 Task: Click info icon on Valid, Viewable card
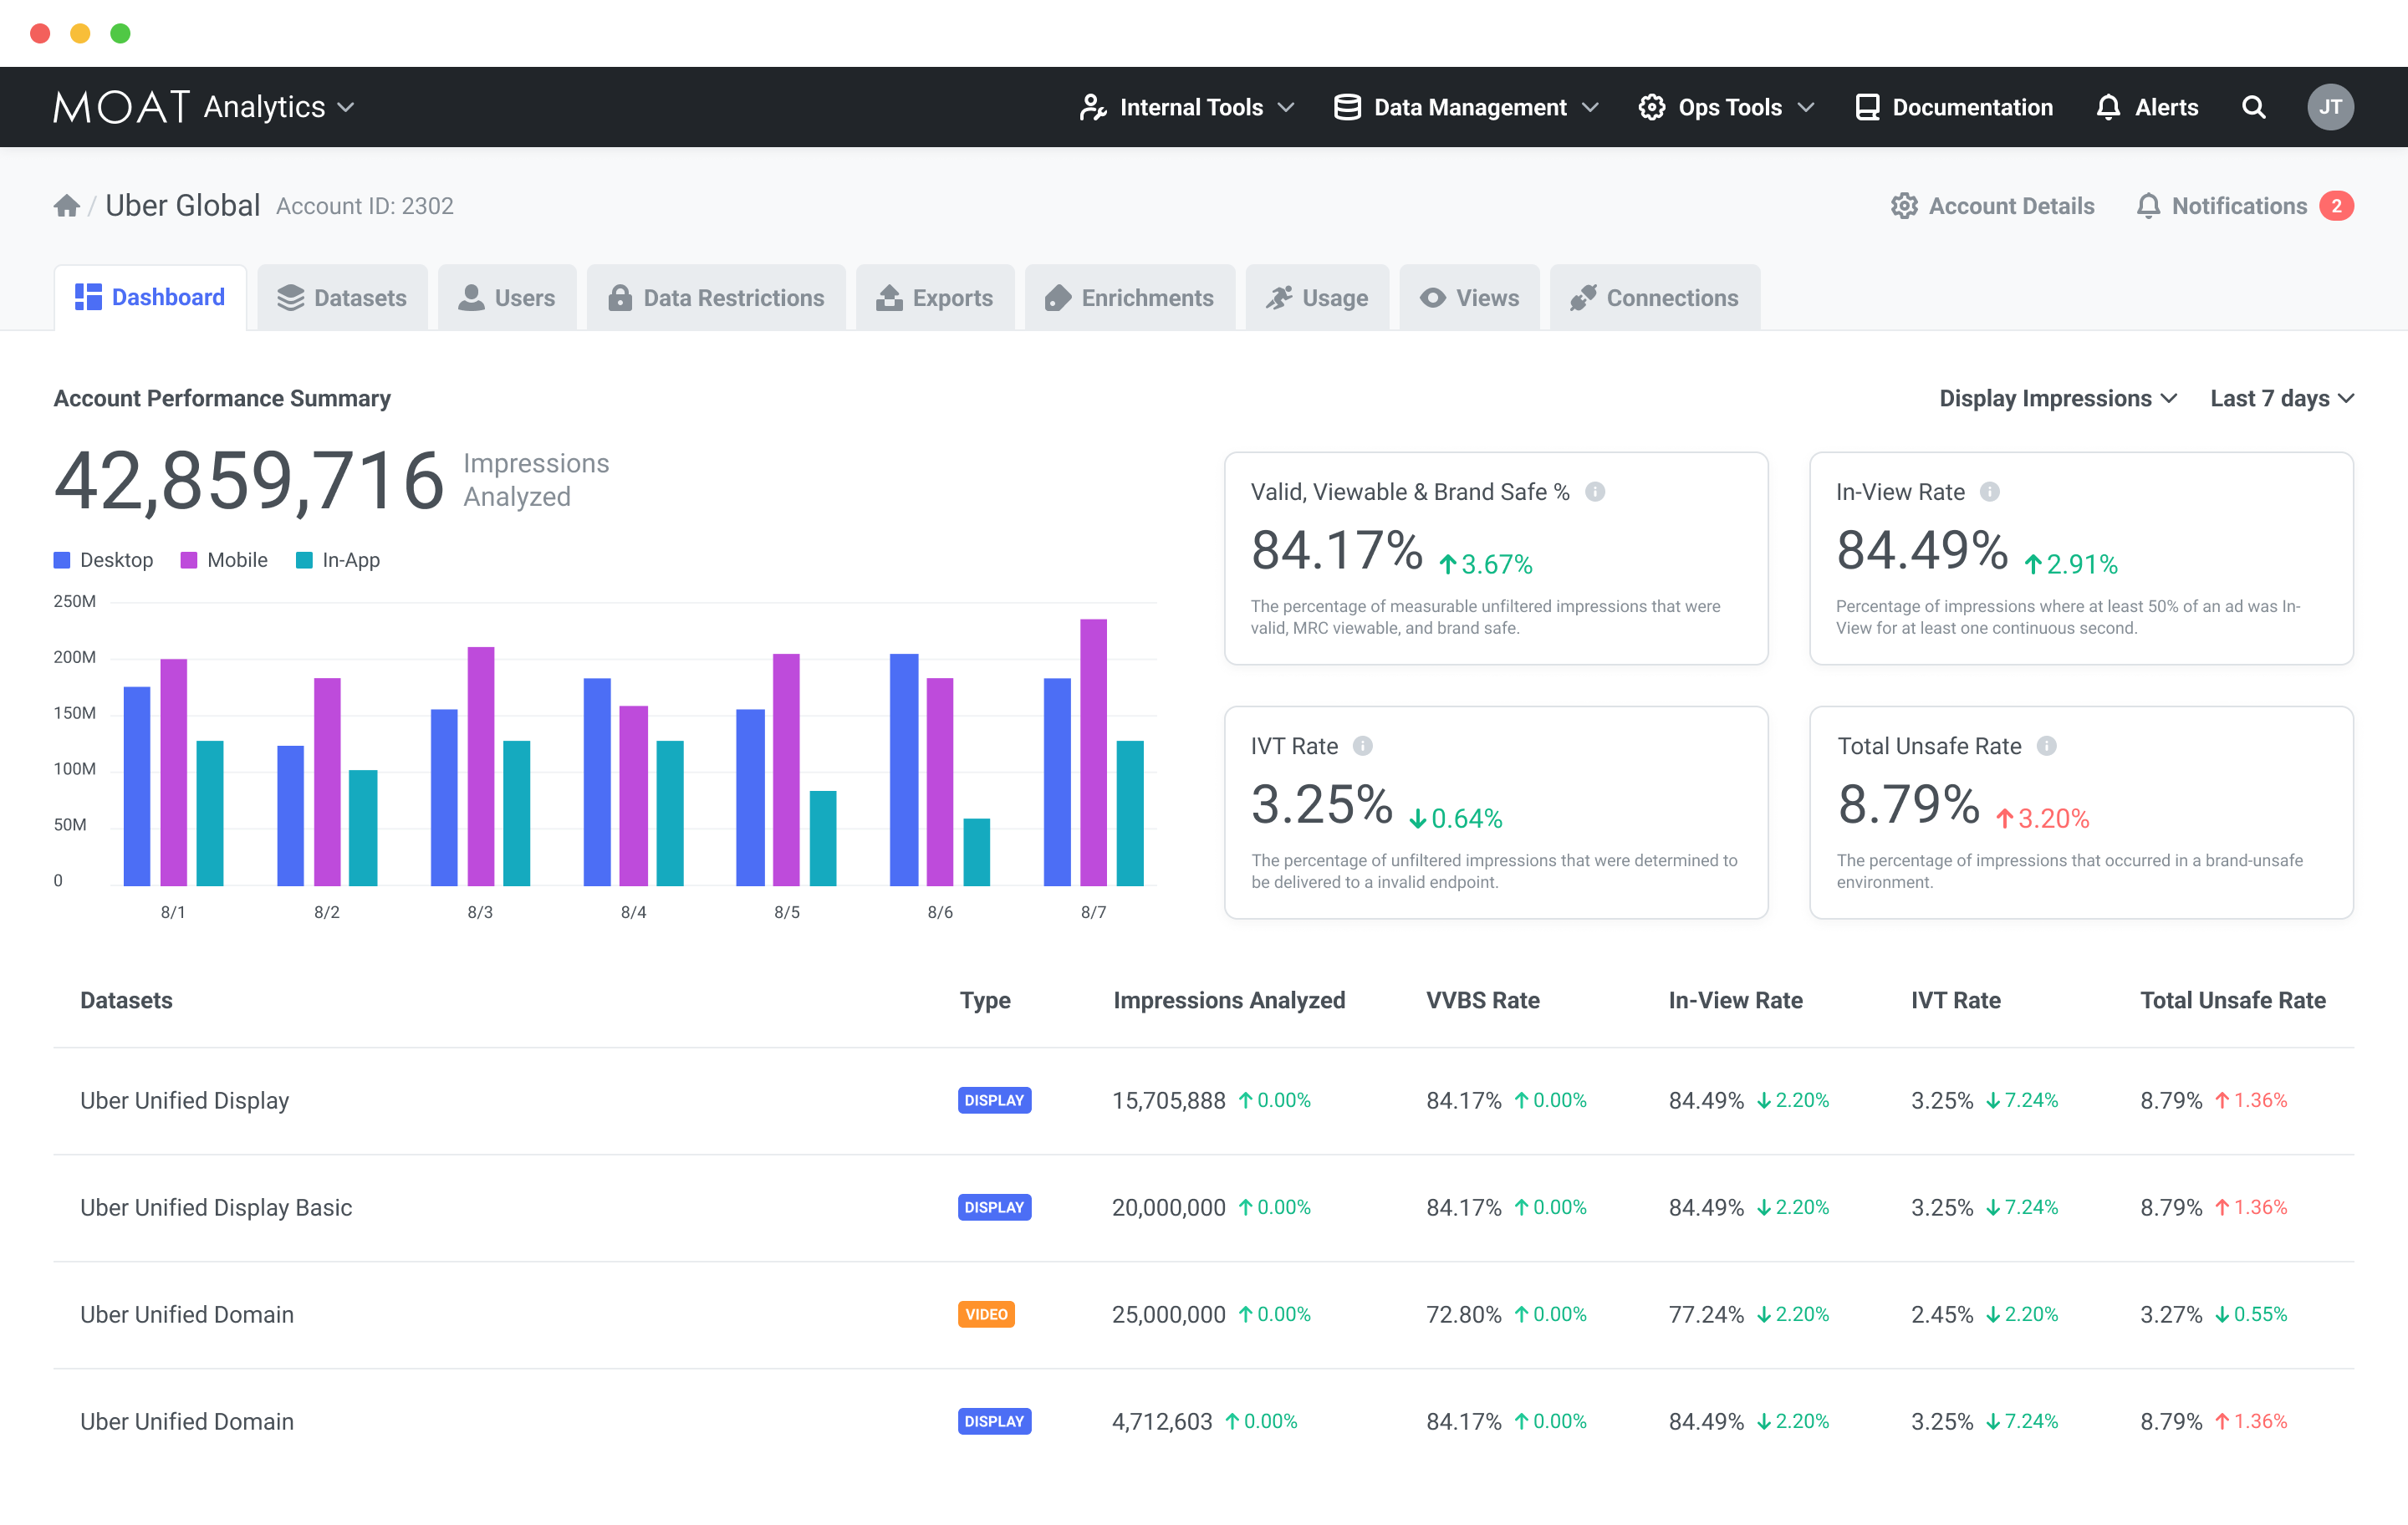pyautogui.click(x=1595, y=492)
